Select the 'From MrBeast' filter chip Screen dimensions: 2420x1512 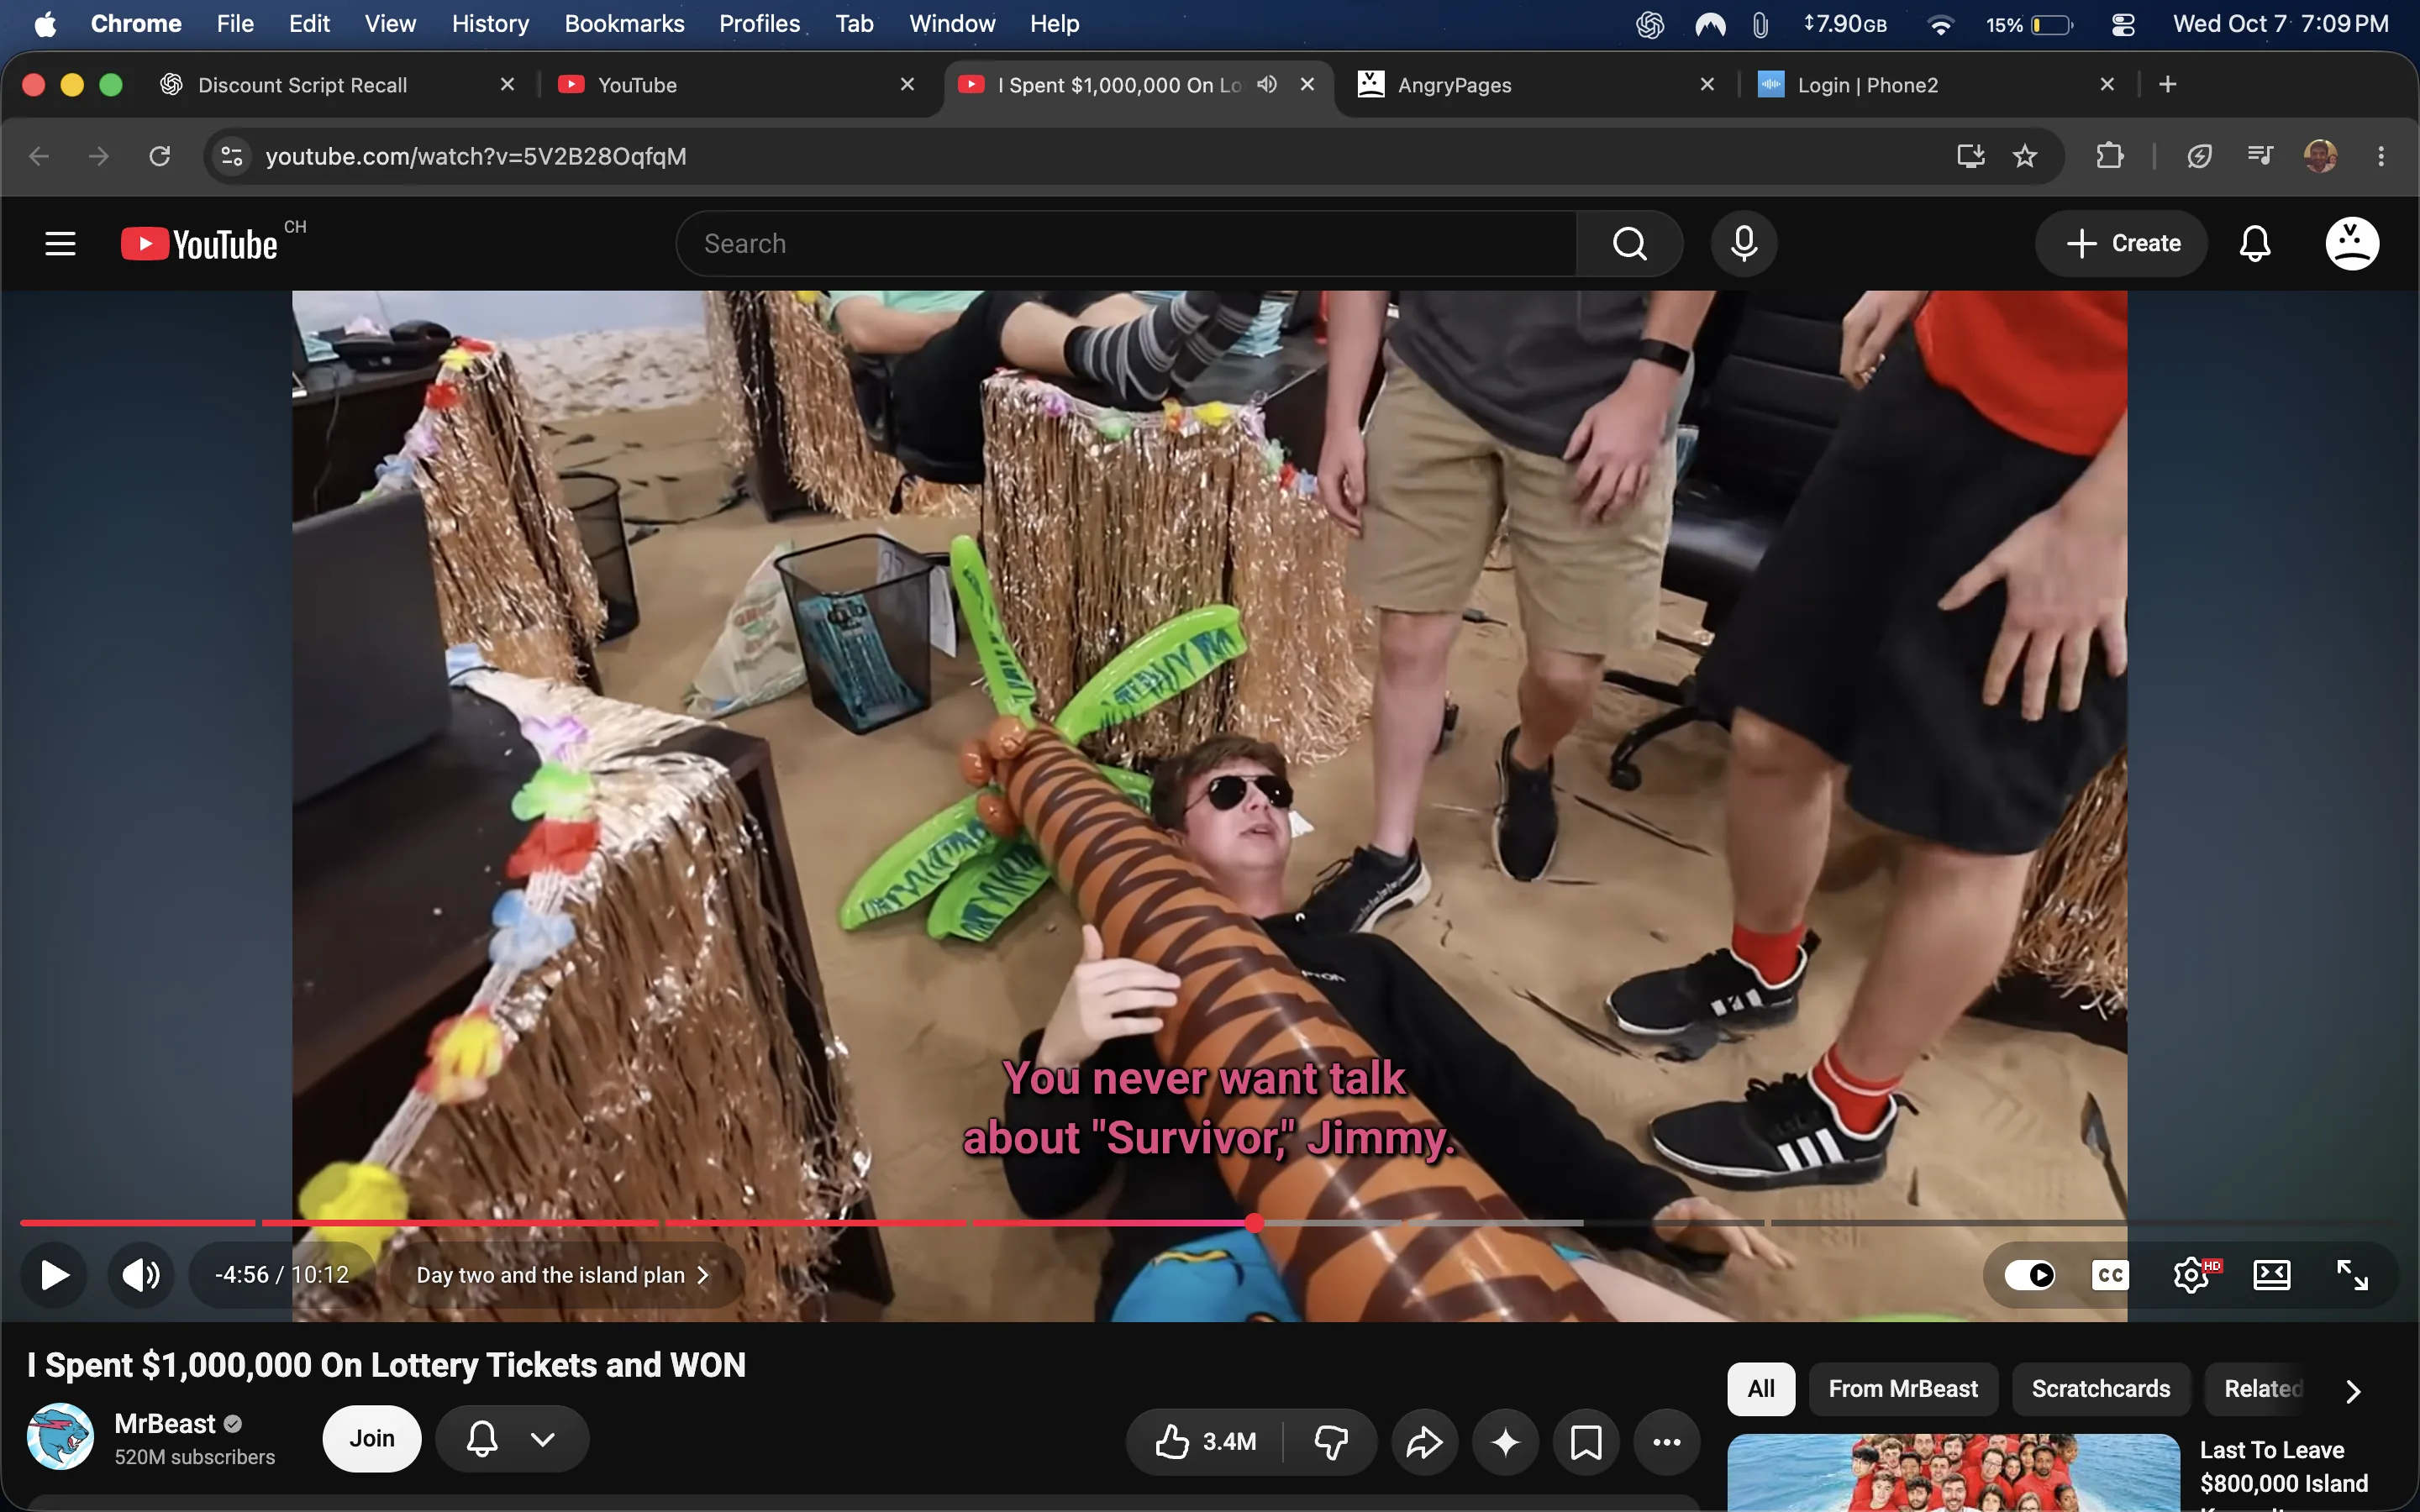click(x=1903, y=1389)
